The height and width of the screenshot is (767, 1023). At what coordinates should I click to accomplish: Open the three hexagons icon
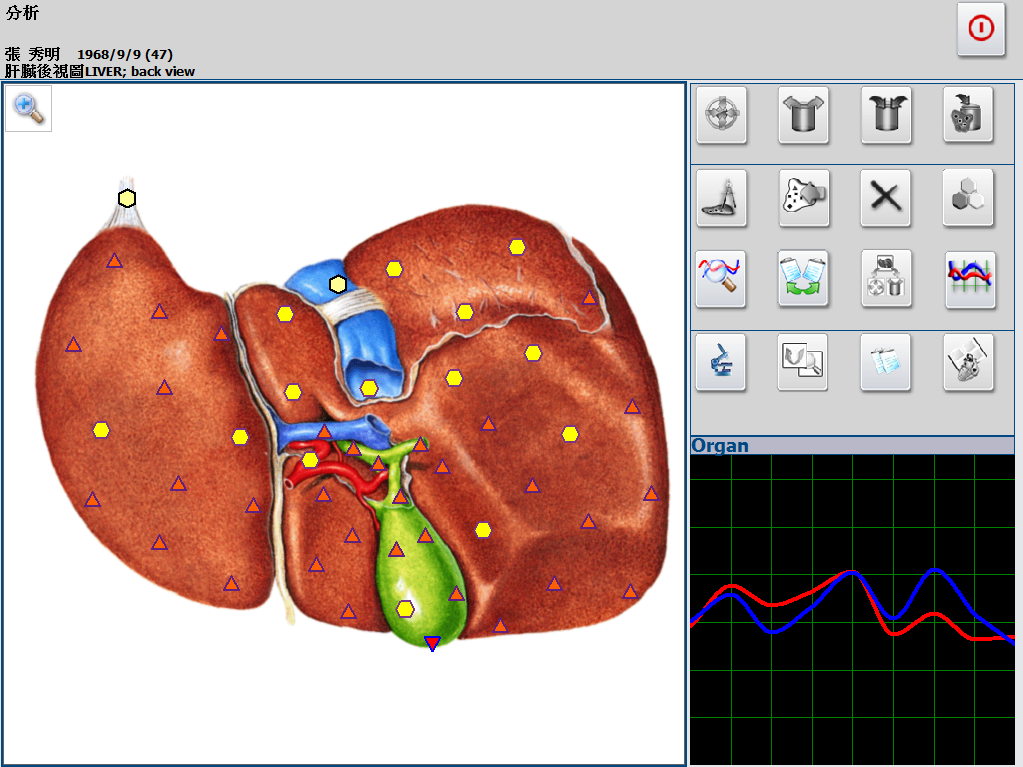point(968,197)
